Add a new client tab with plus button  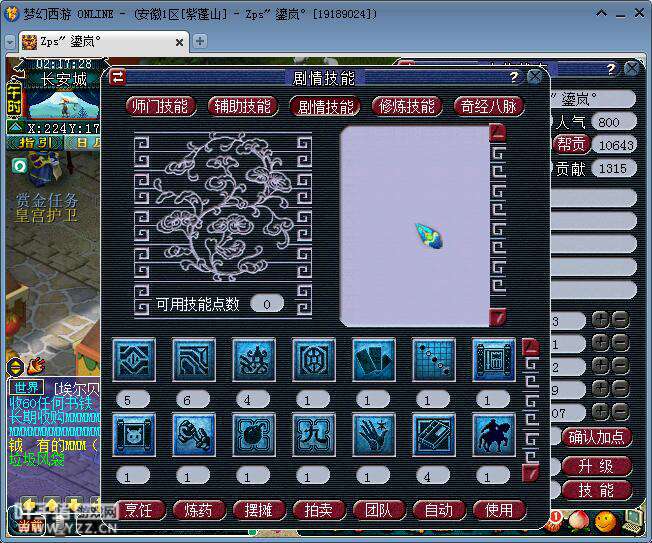point(200,42)
